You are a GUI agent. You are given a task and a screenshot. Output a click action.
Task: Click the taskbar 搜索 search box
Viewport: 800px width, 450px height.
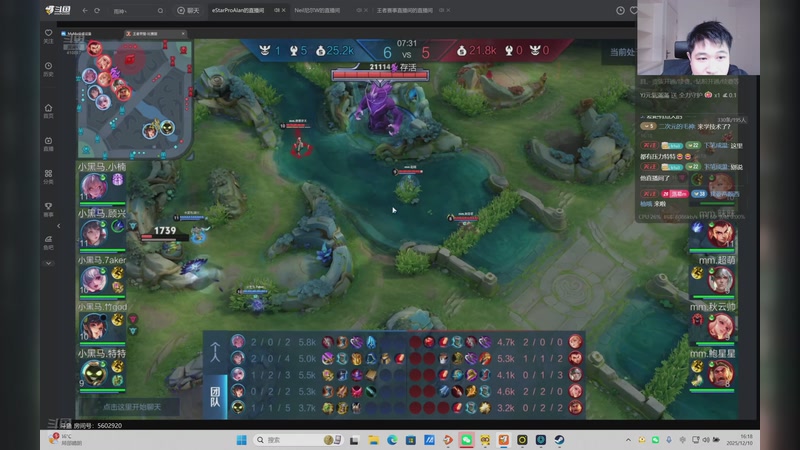[x=298, y=440]
